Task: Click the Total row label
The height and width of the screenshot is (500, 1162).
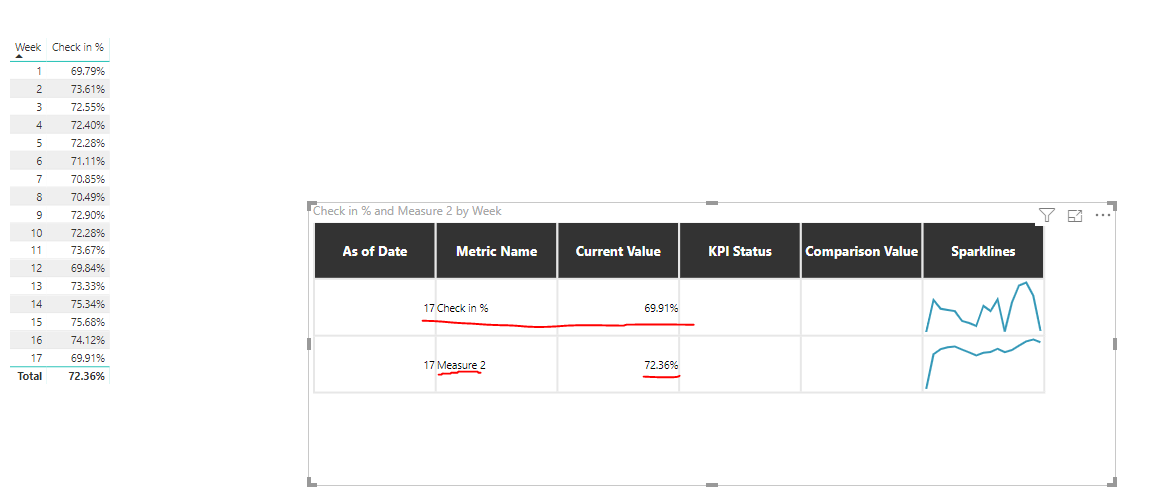Action: click(31, 376)
